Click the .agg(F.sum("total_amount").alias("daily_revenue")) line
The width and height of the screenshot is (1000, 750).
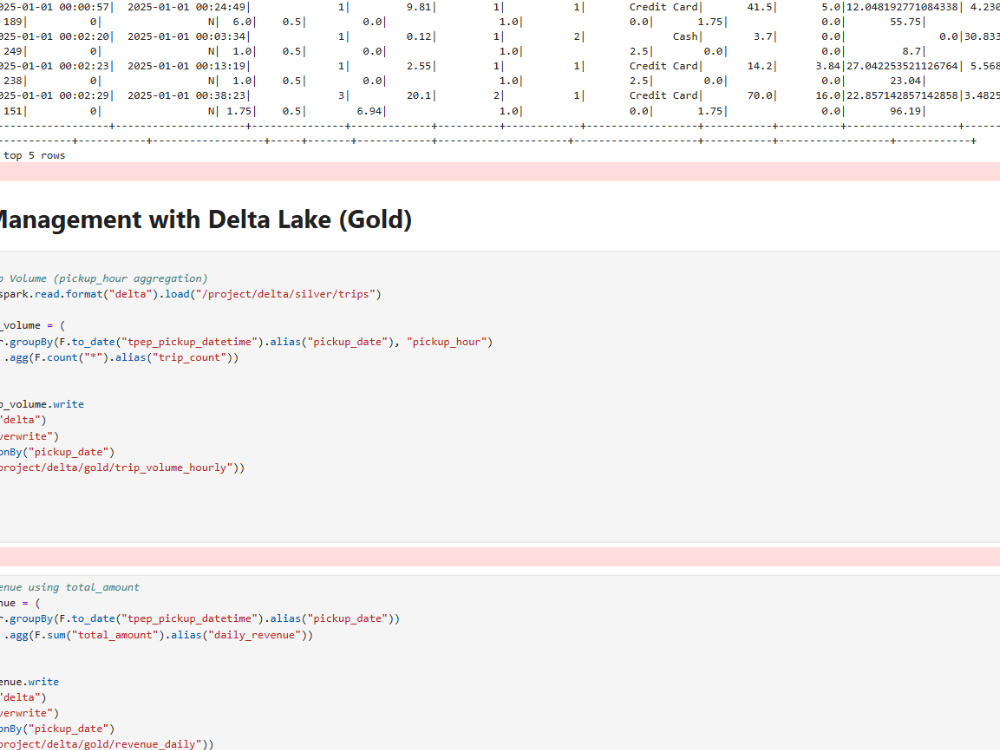click(x=158, y=635)
